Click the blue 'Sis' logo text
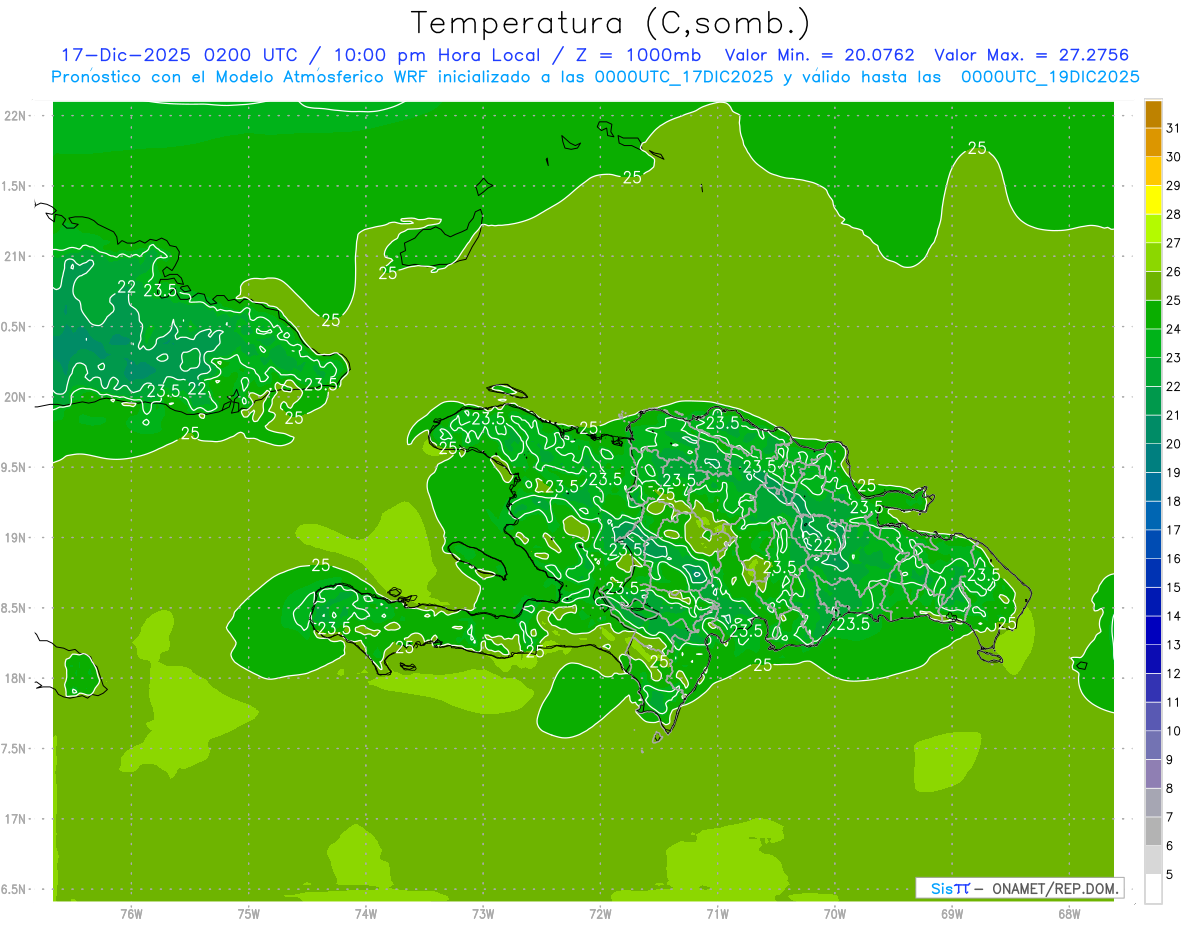This screenshot has width=1200, height=927. tap(942, 888)
